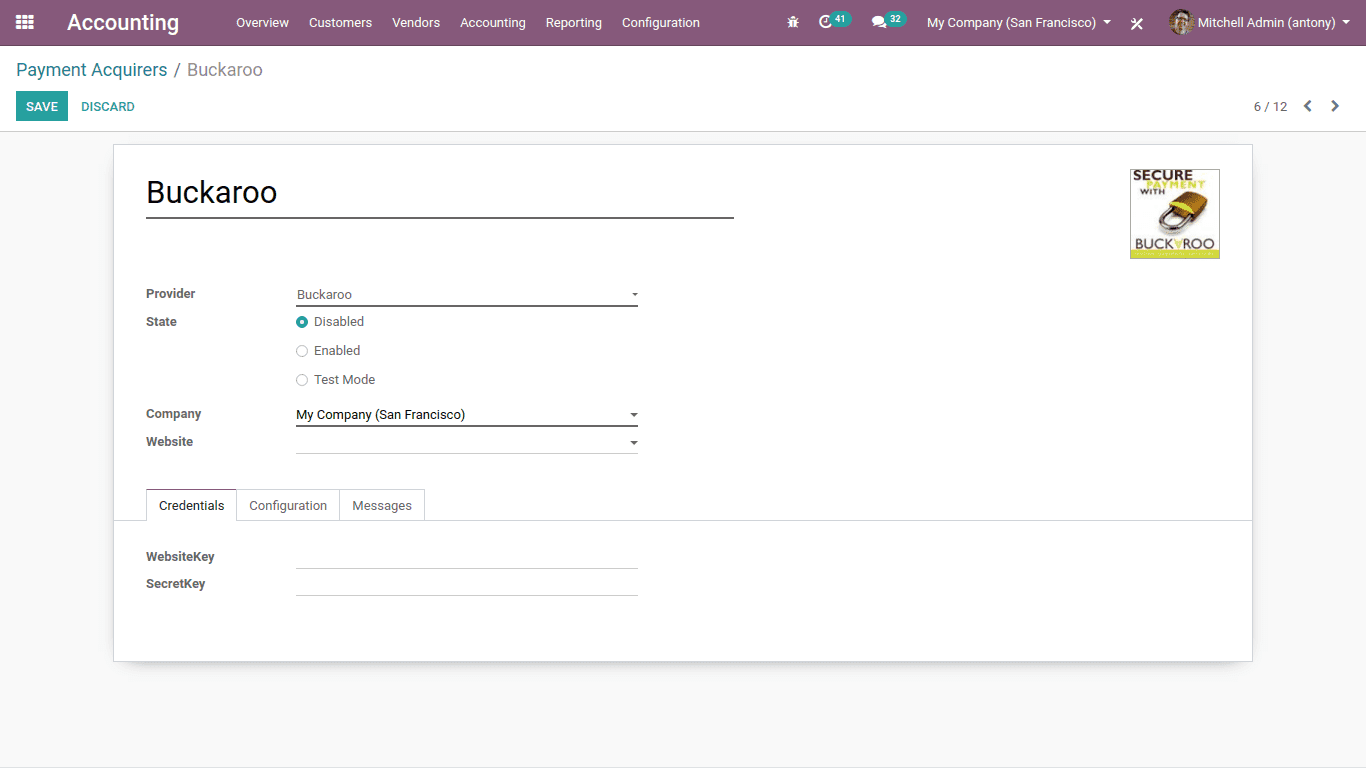
Task: Open the Provider dropdown
Action: tap(467, 295)
